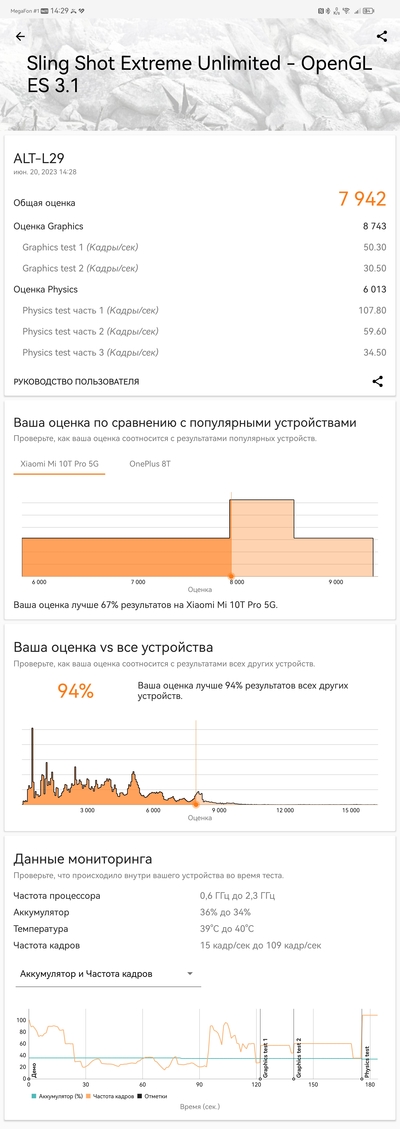Tap the Оценка Graphics row

200,226
